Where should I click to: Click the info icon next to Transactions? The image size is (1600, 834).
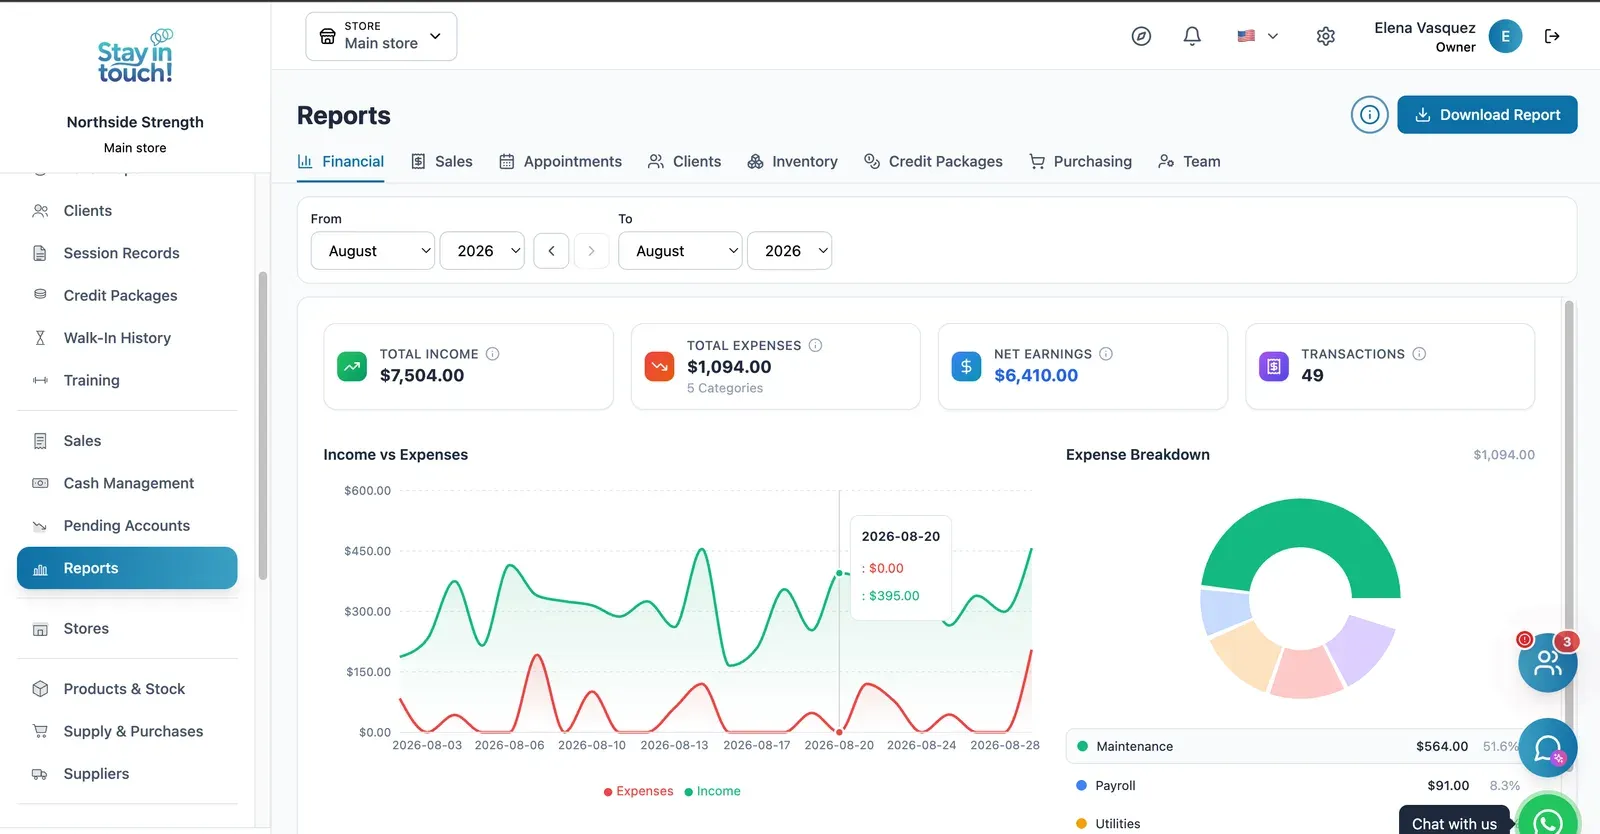coord(1419,354)
